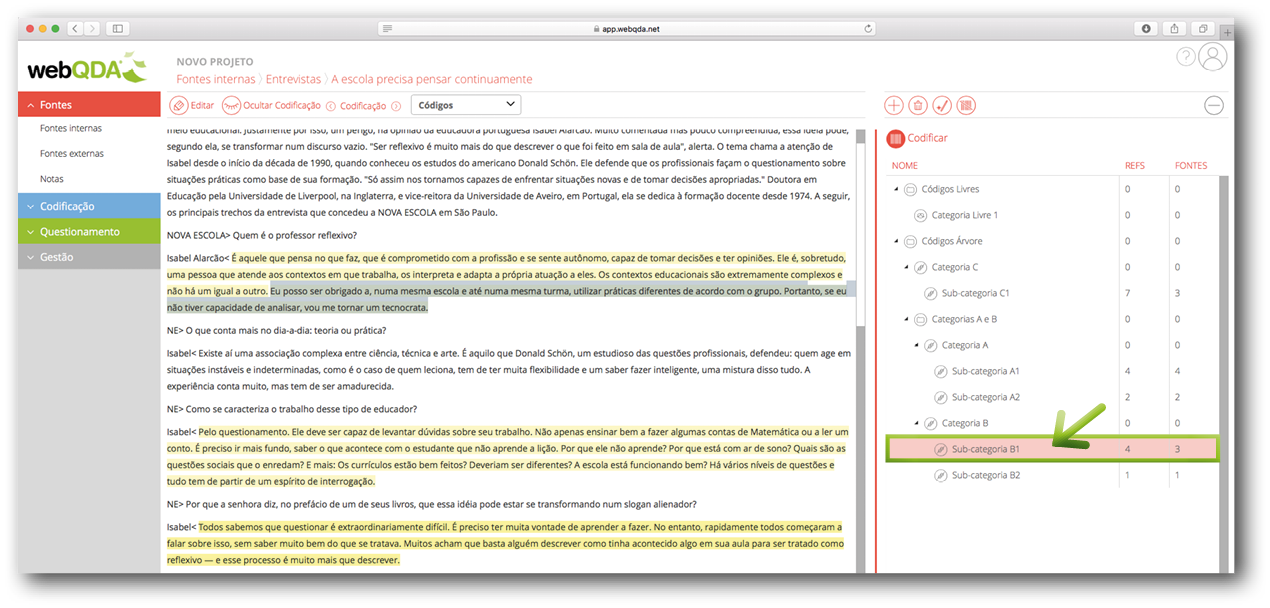Expand the Questionamento sidebar section
The image size is (1270, 608).
point(89,232)
